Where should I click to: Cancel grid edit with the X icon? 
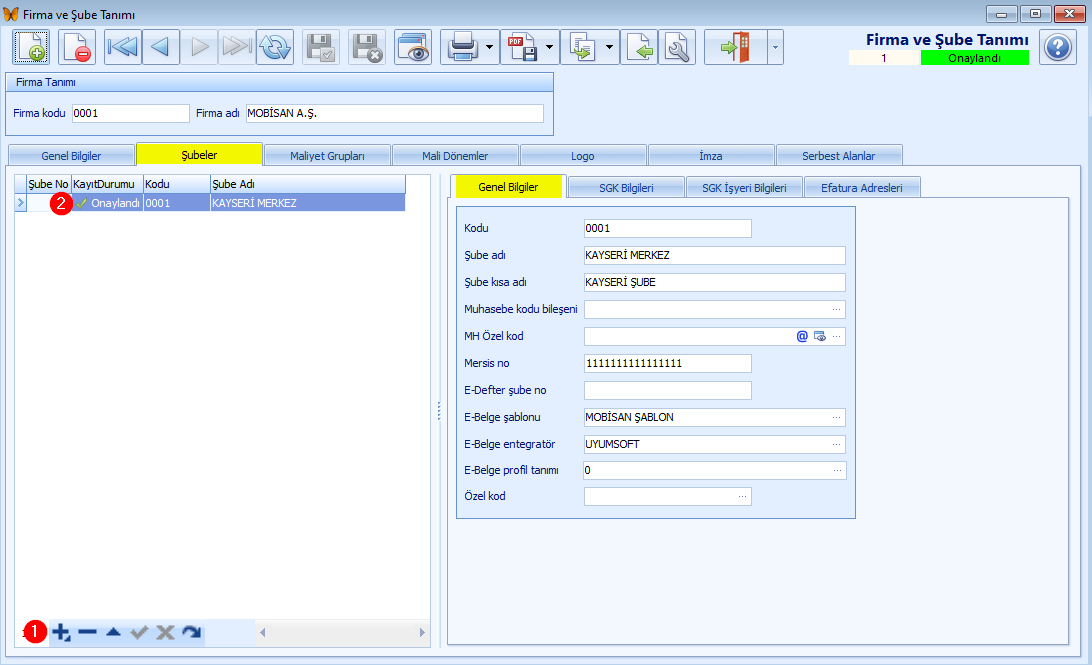pos(165,632)
